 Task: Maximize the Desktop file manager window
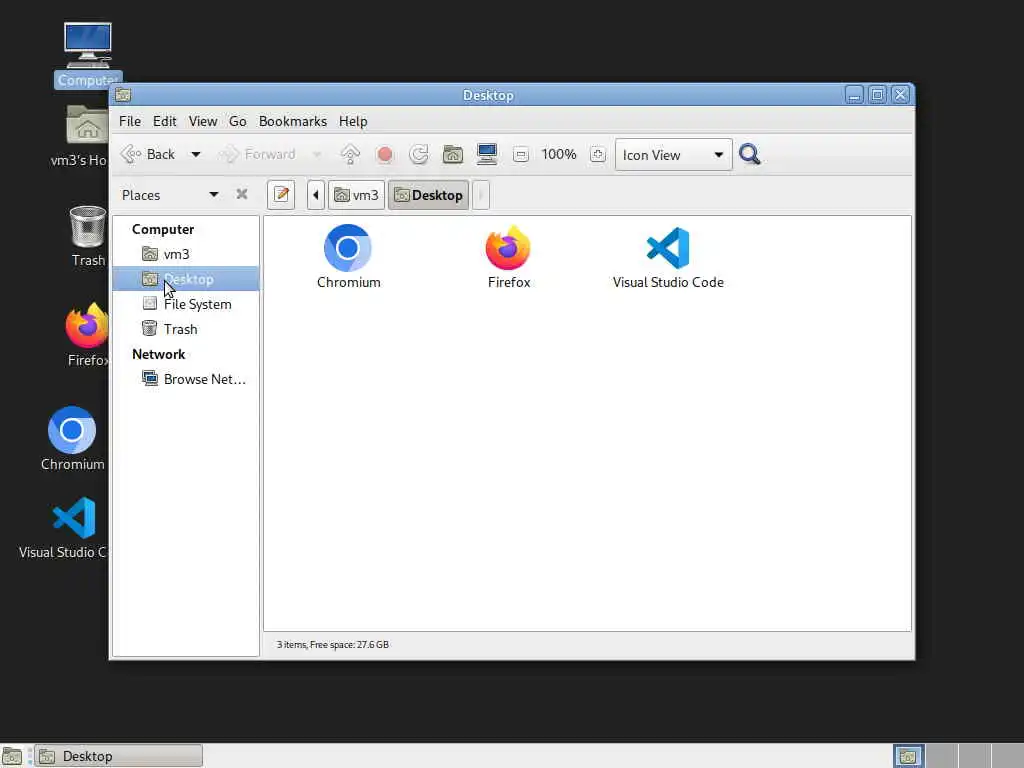pyautogui.click(x=877, y=95)
